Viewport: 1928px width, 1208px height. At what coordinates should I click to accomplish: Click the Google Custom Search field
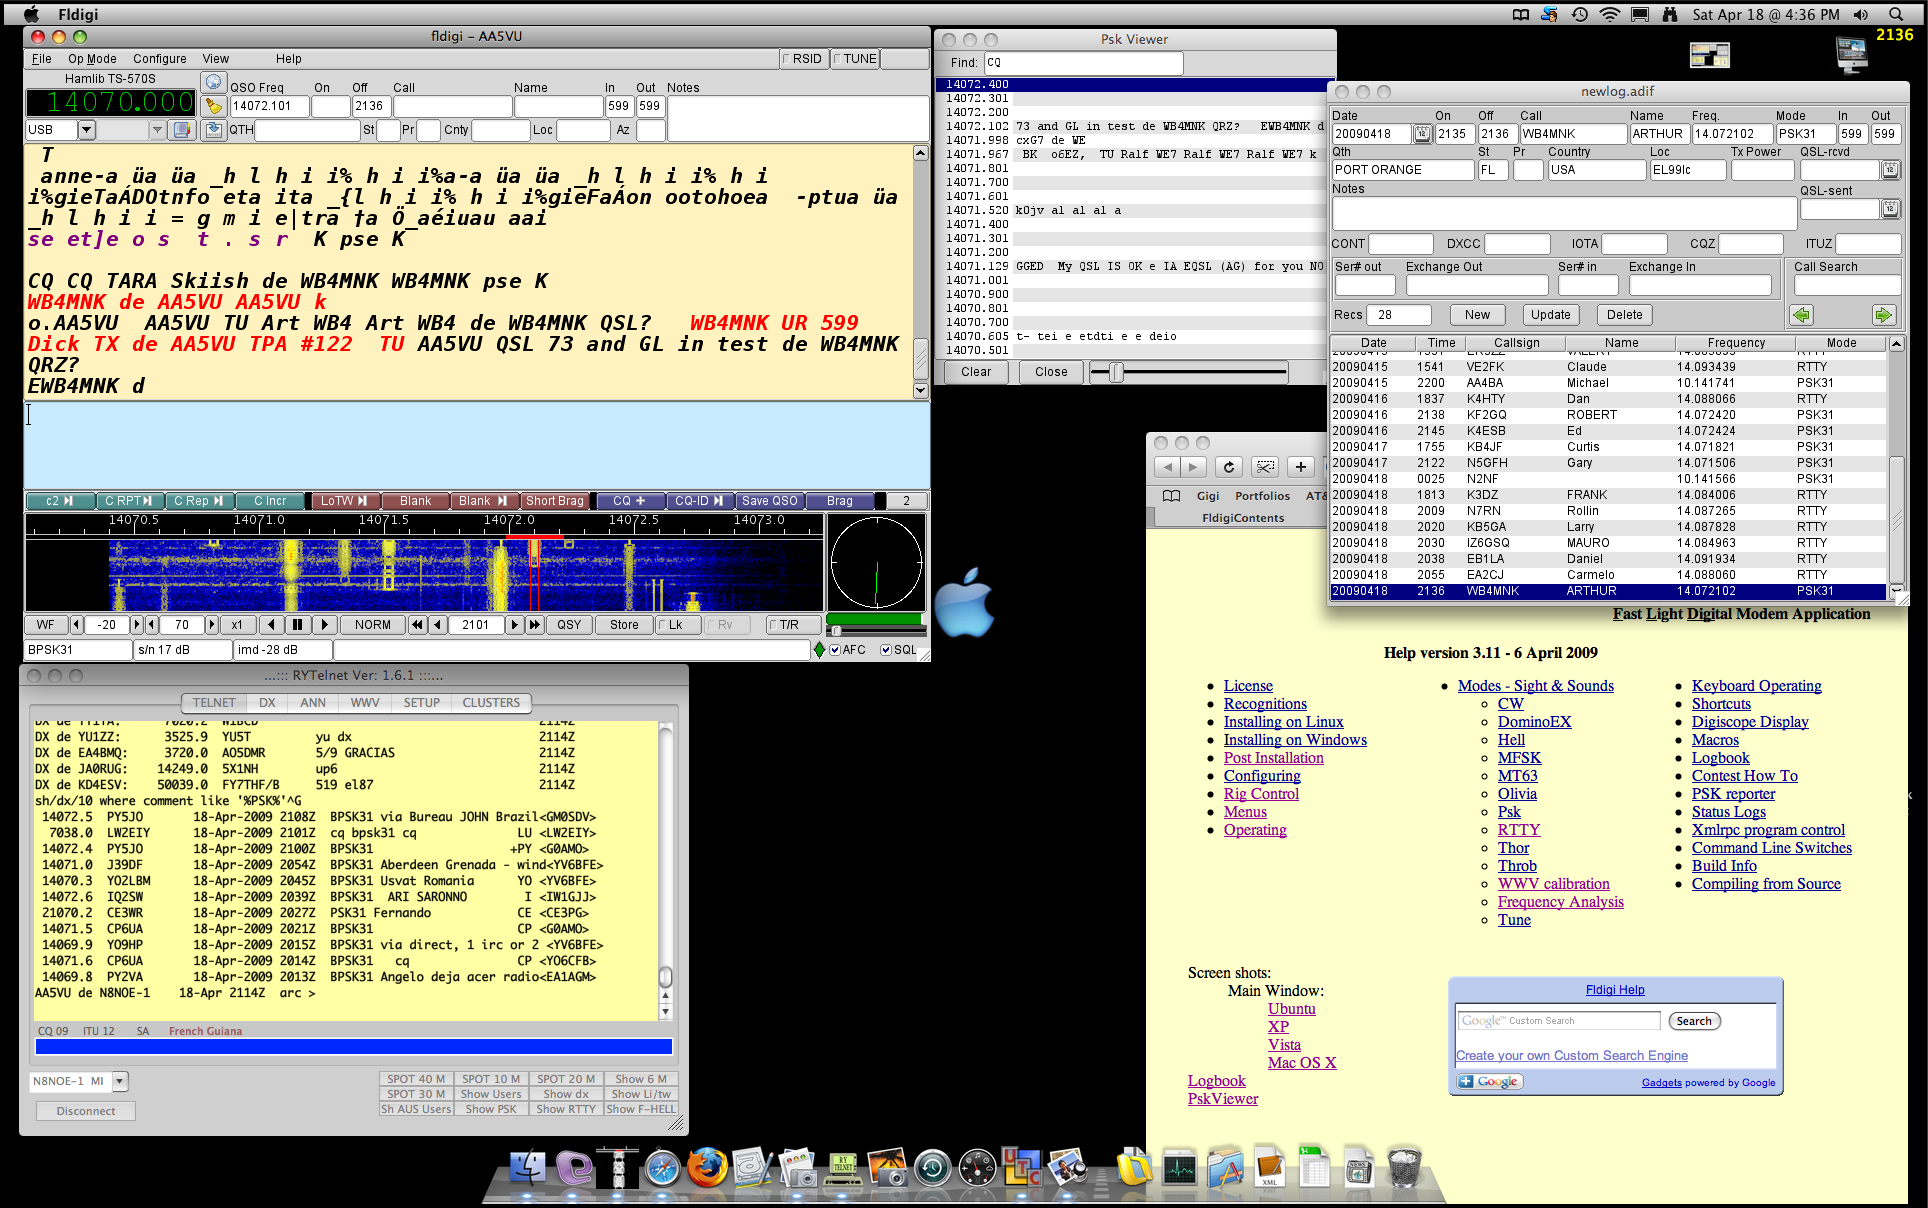click(x=1558, y=1021)
